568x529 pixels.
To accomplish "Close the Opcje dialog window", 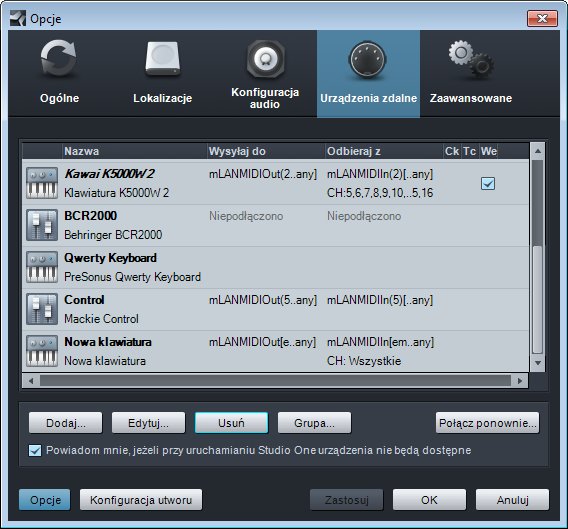I will pyautogui.click(x=542, y=18).
